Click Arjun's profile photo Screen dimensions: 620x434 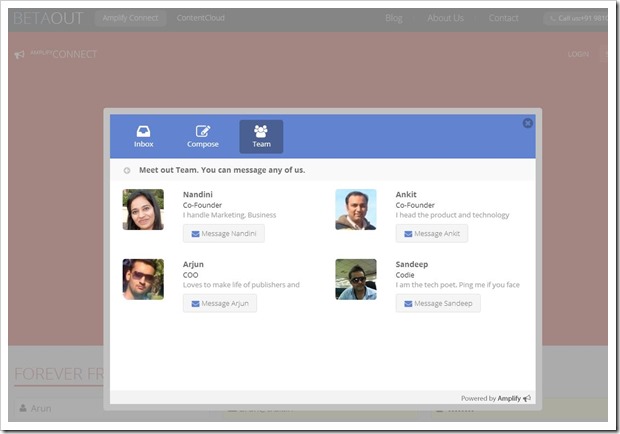coord(143,280)
